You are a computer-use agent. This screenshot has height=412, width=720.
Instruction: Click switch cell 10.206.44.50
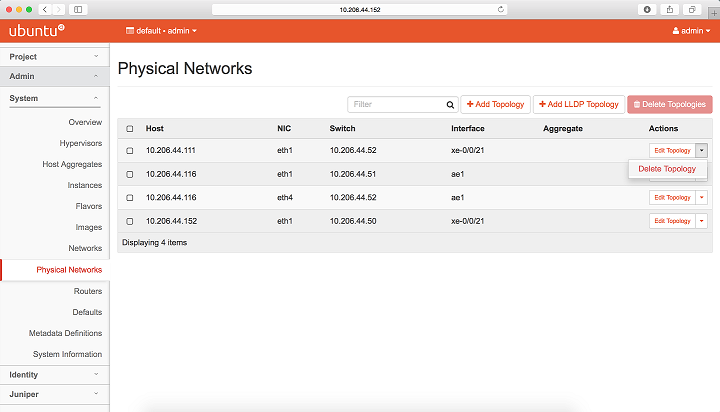353,221
